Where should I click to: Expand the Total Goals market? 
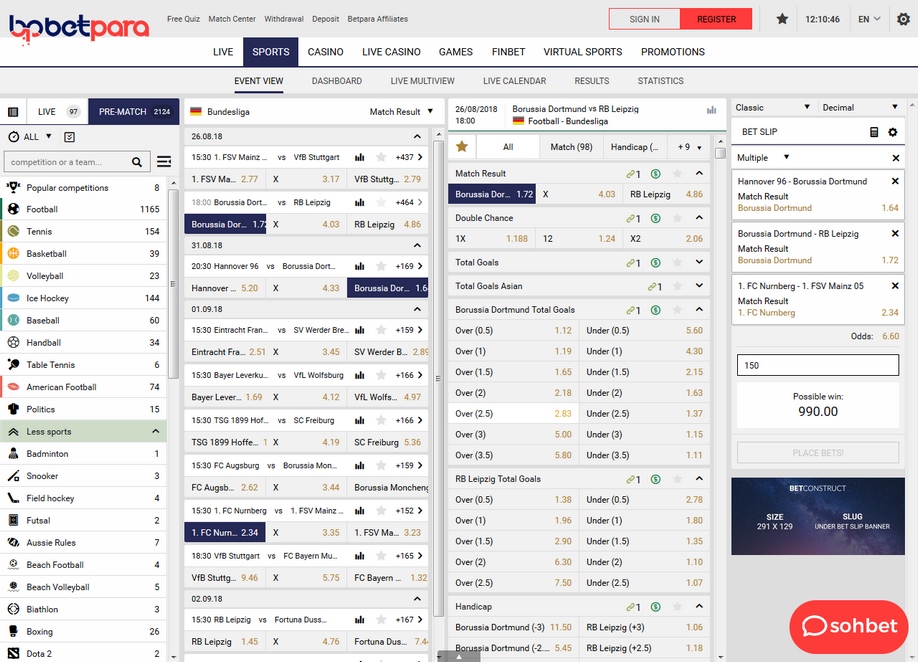(699, 262)
